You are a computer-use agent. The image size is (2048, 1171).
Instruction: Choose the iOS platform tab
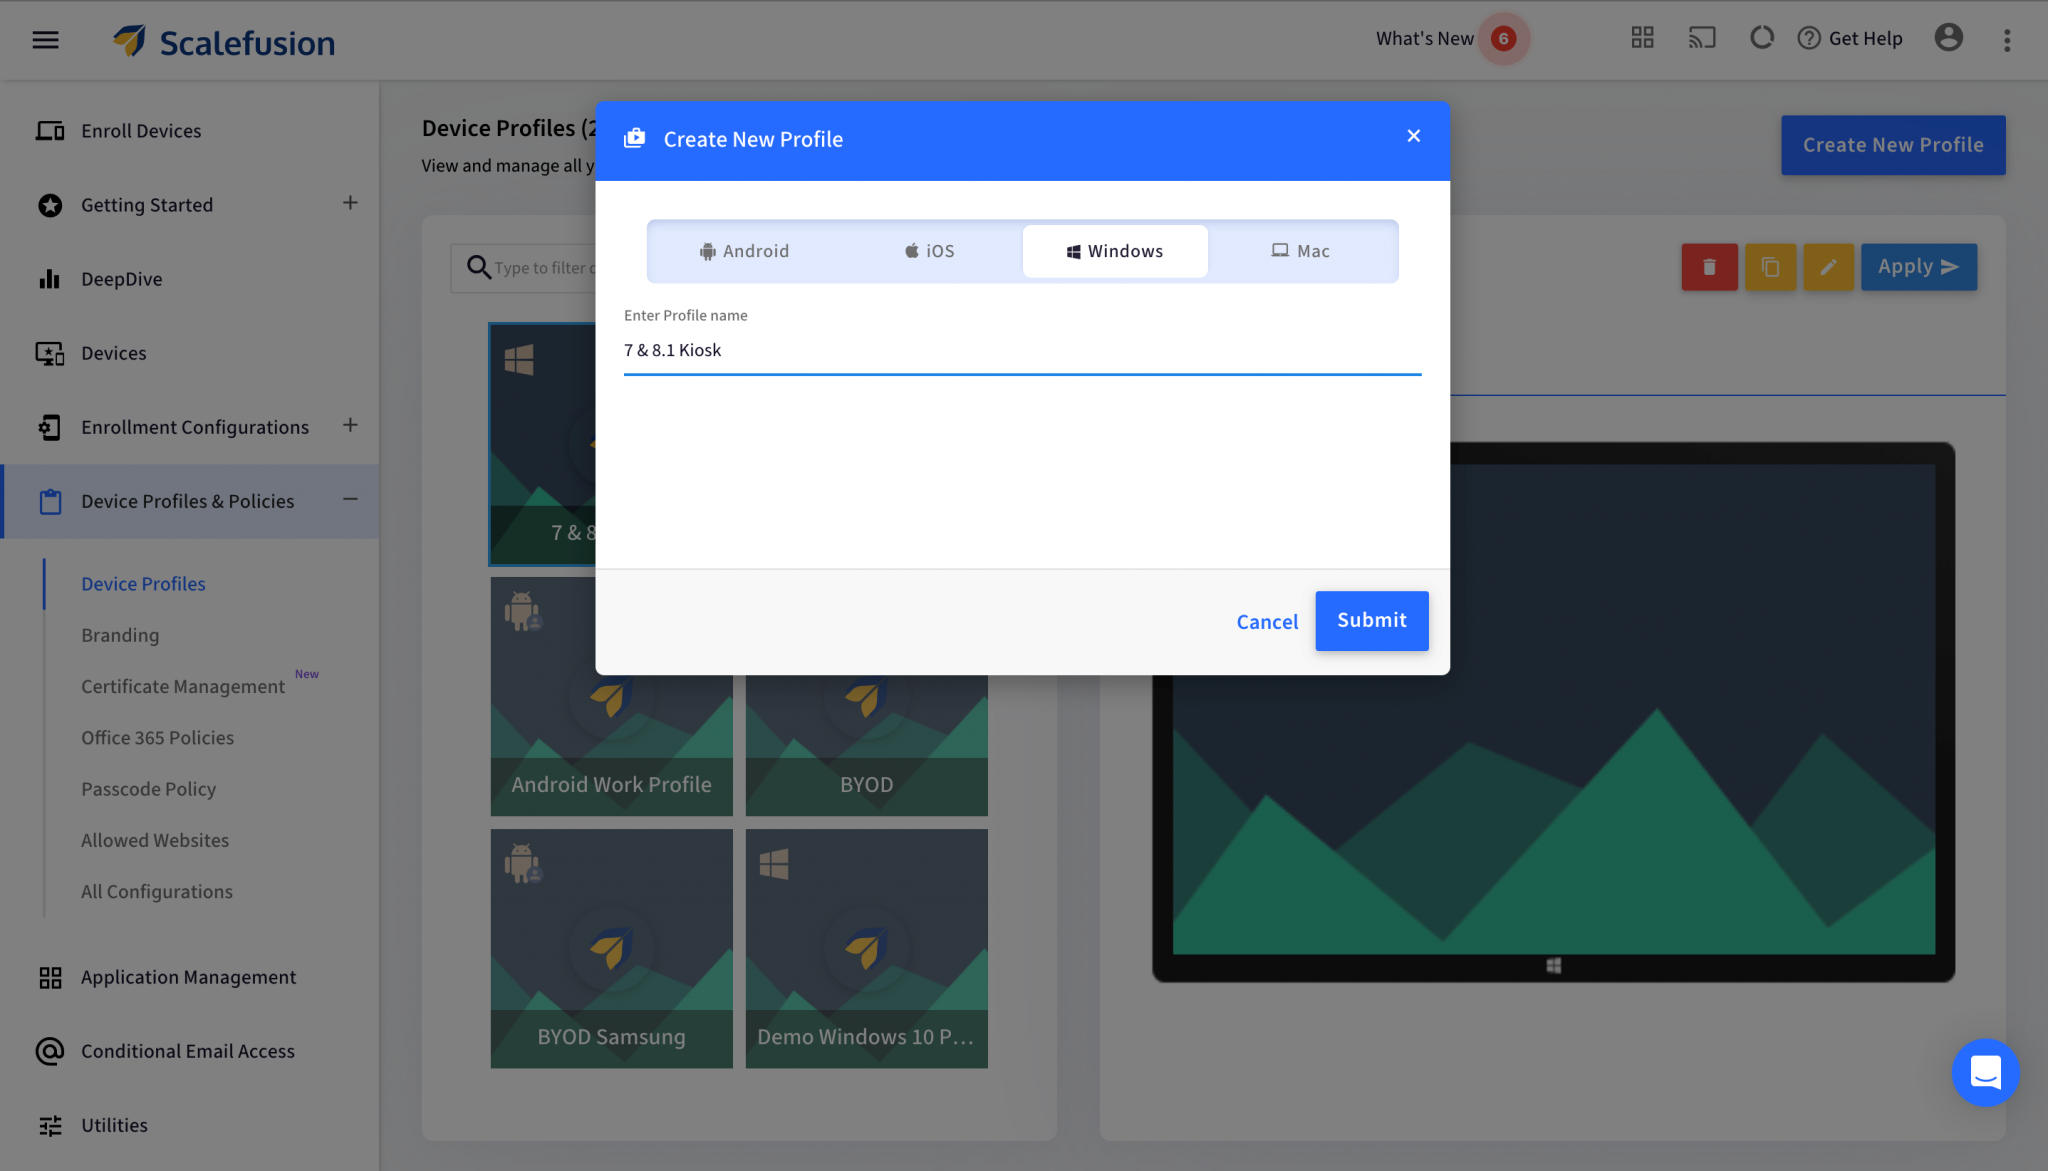tap(929, 251)
